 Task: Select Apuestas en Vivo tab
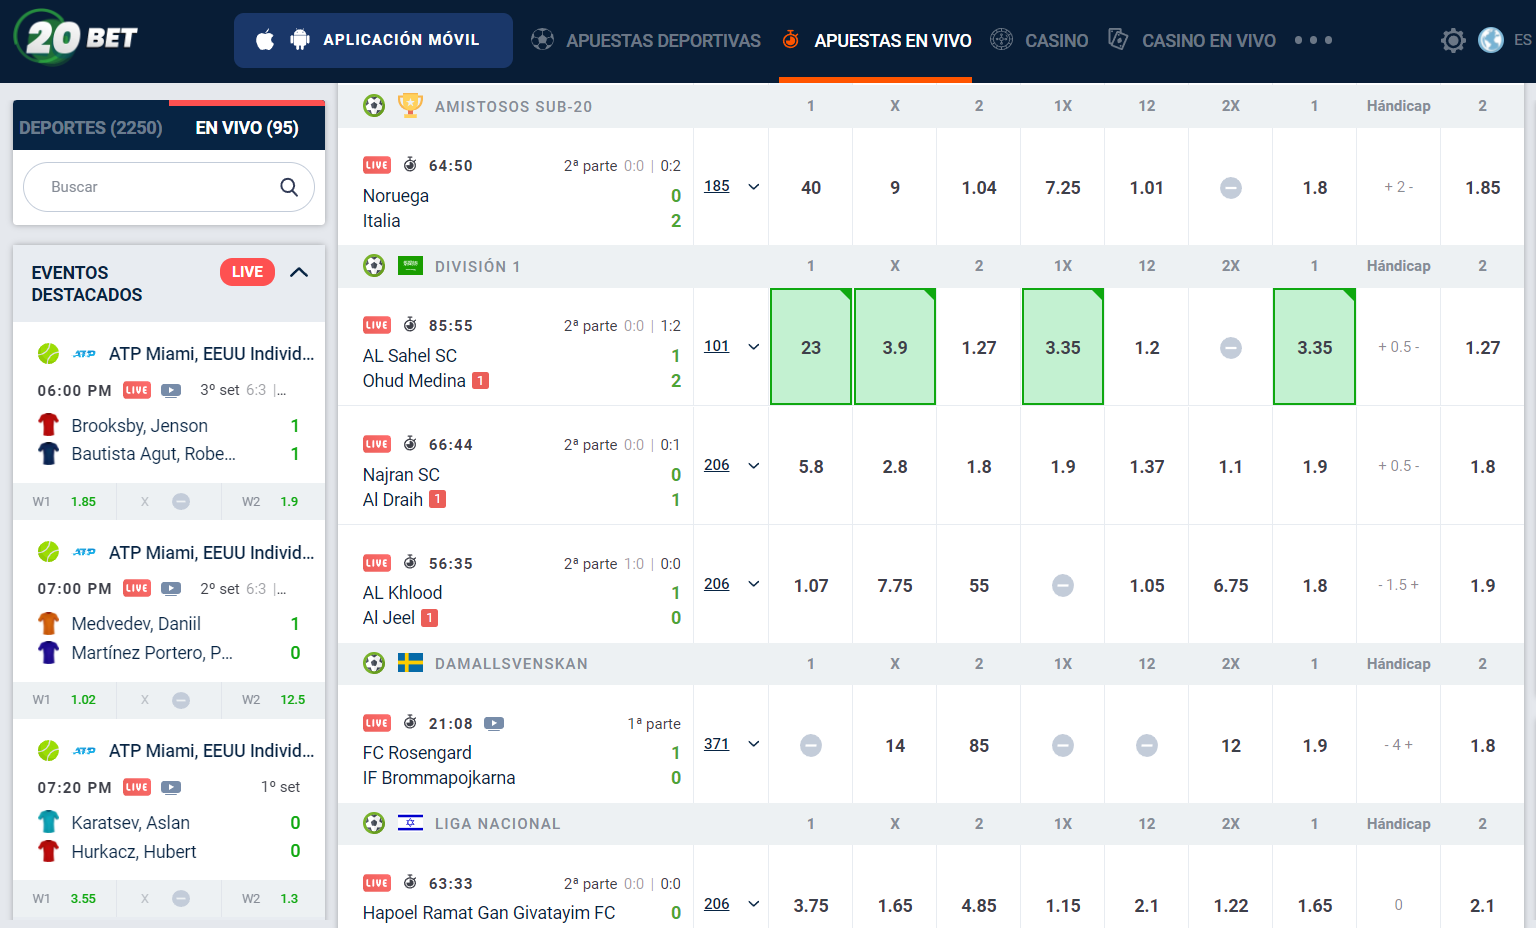point(876,40)
